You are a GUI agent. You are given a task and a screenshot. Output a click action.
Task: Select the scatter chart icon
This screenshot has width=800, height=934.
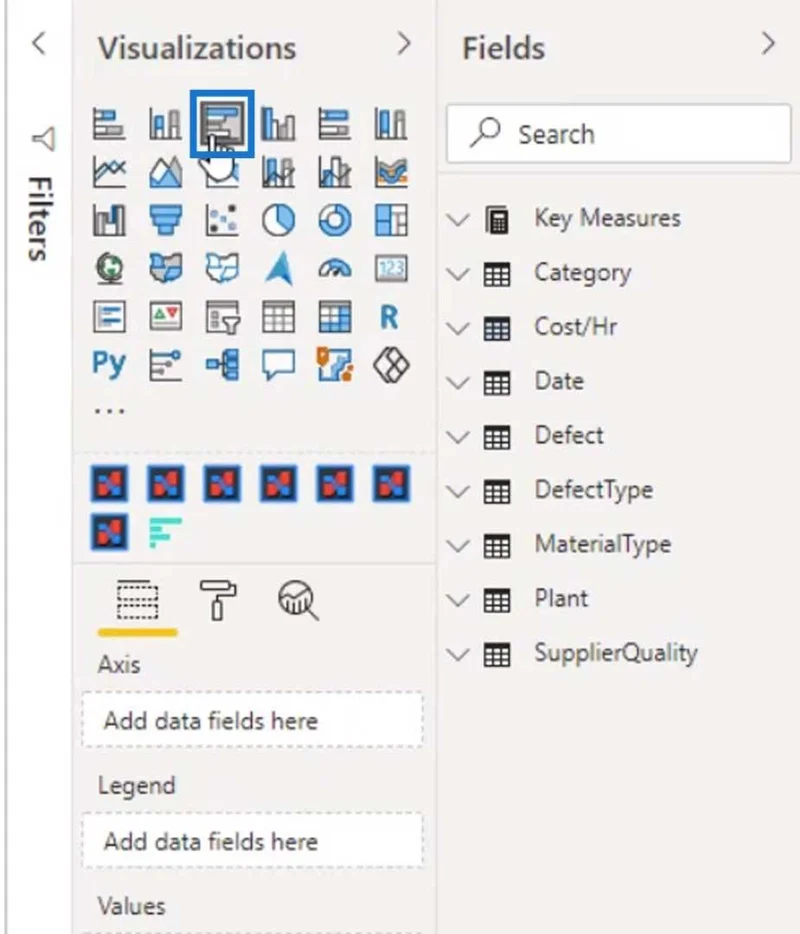(x=222, y=220)
